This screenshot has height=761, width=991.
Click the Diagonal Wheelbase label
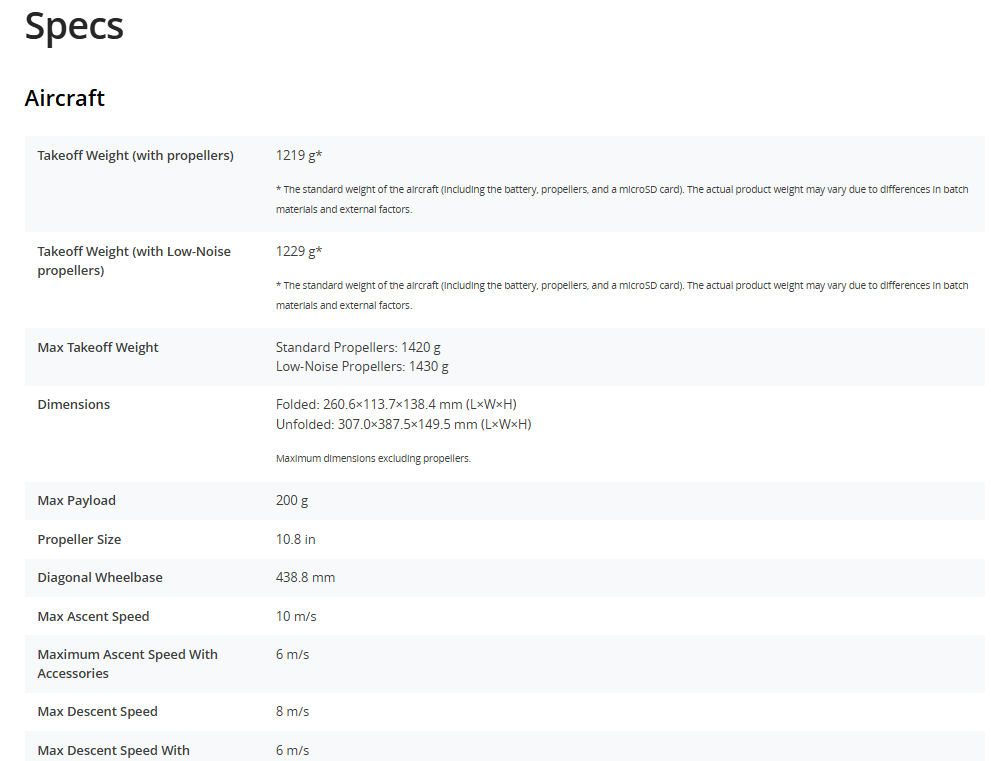(100, 578)
